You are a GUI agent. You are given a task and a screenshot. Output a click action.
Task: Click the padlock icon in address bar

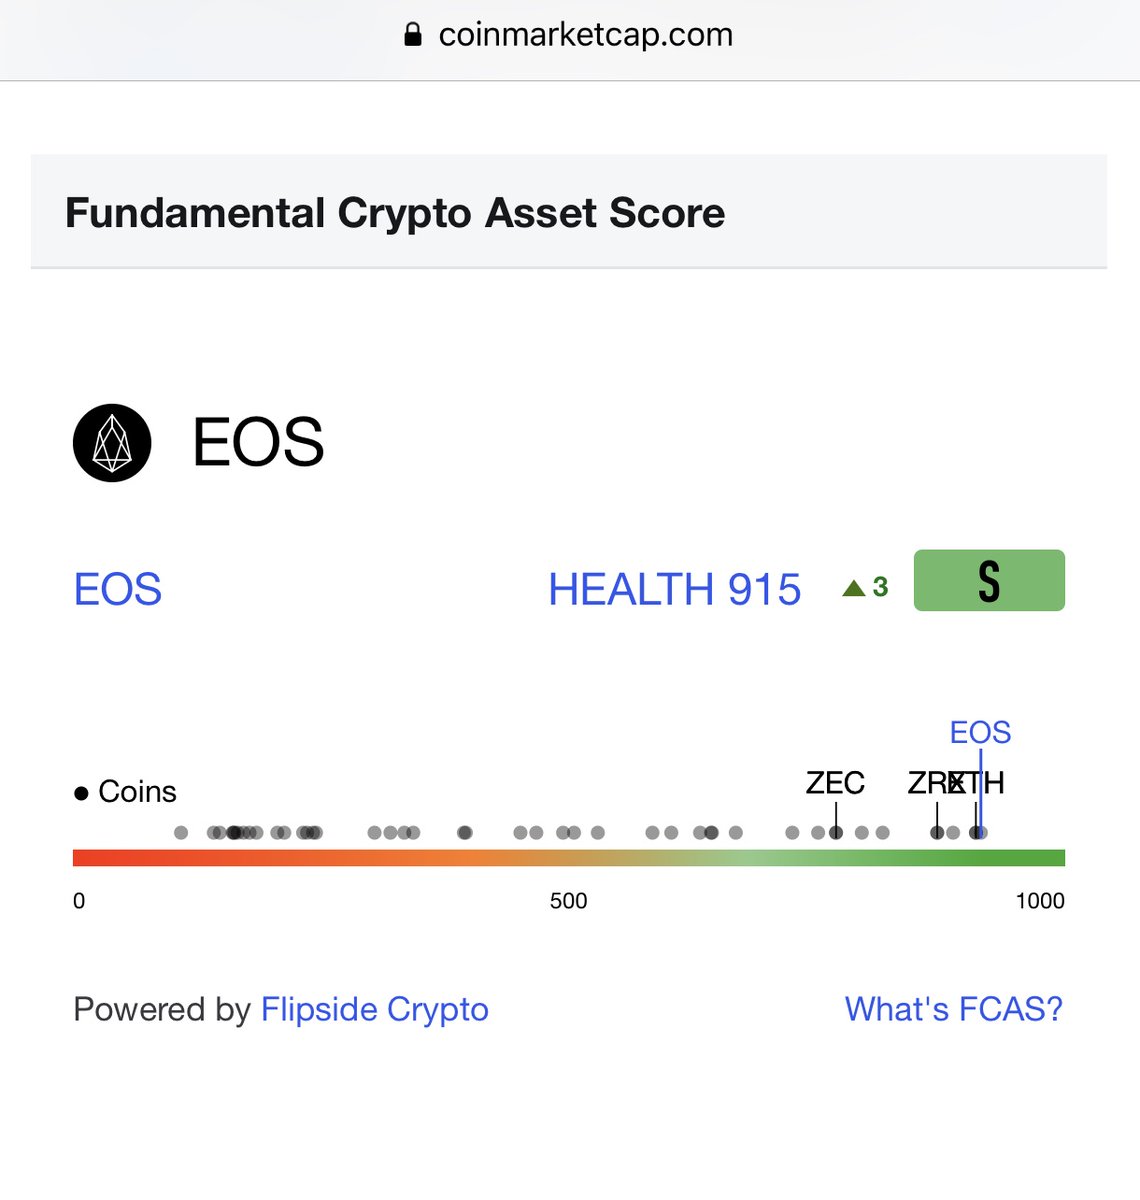412,36
